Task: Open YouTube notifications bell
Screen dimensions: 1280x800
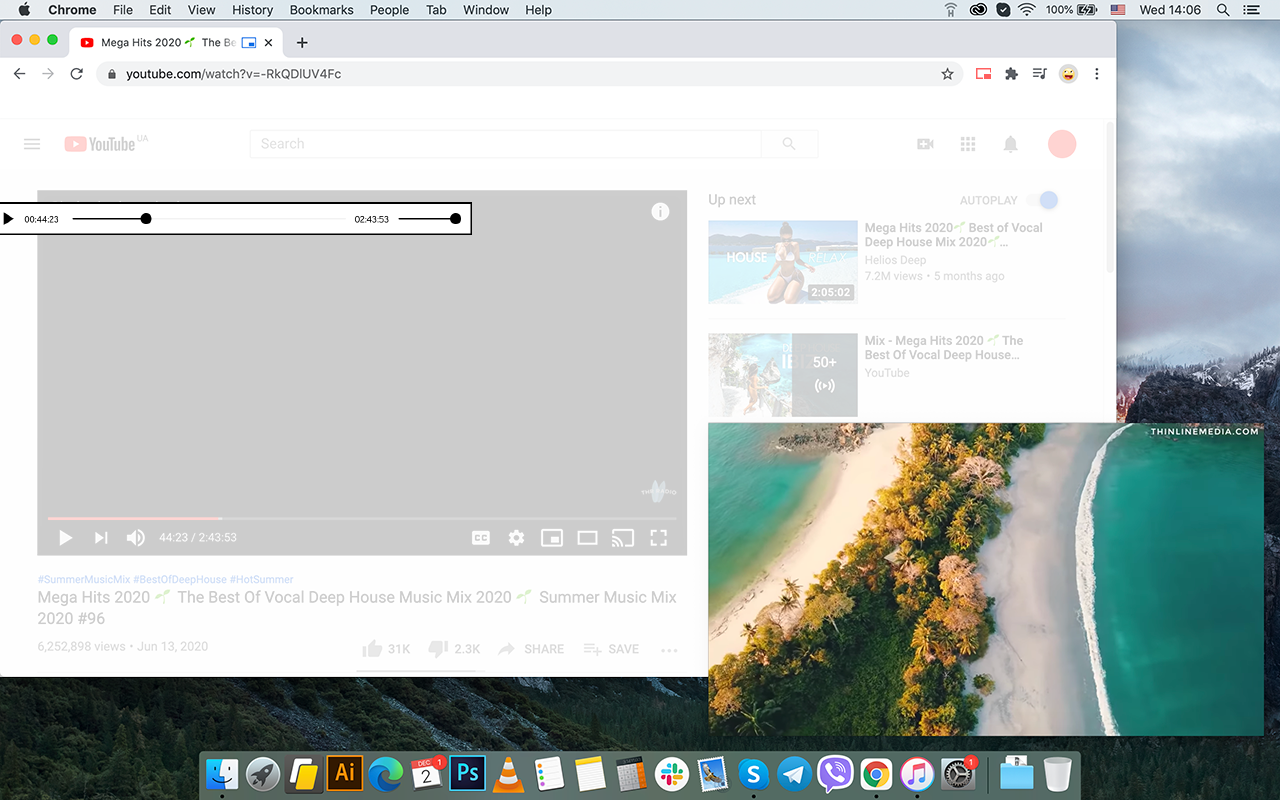Action: point(1010,144)
